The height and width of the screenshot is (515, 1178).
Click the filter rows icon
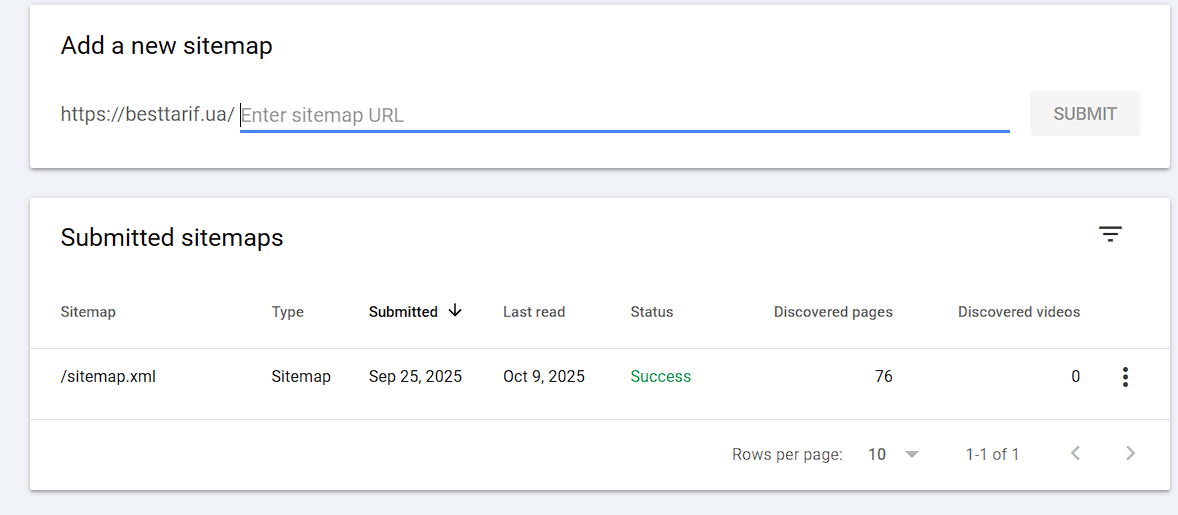pos(1110,235)
